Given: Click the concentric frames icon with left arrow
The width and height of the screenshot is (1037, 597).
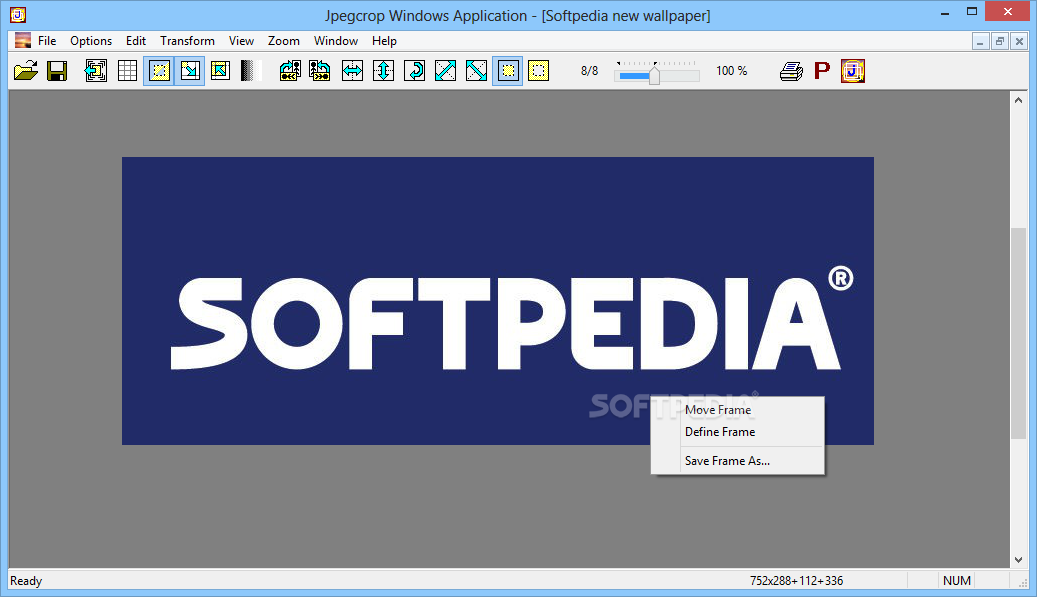Looking at the screenshot, I should [96, 71].
